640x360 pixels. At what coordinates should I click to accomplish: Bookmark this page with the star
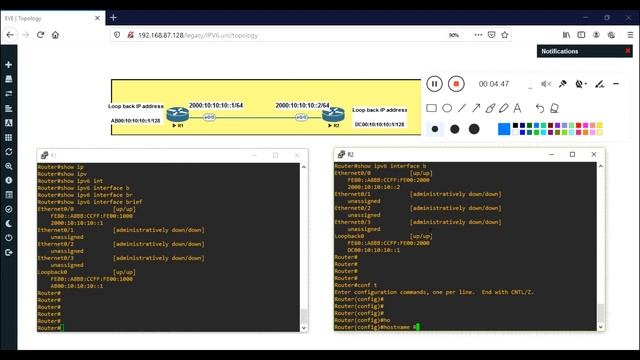pos(504,35)
